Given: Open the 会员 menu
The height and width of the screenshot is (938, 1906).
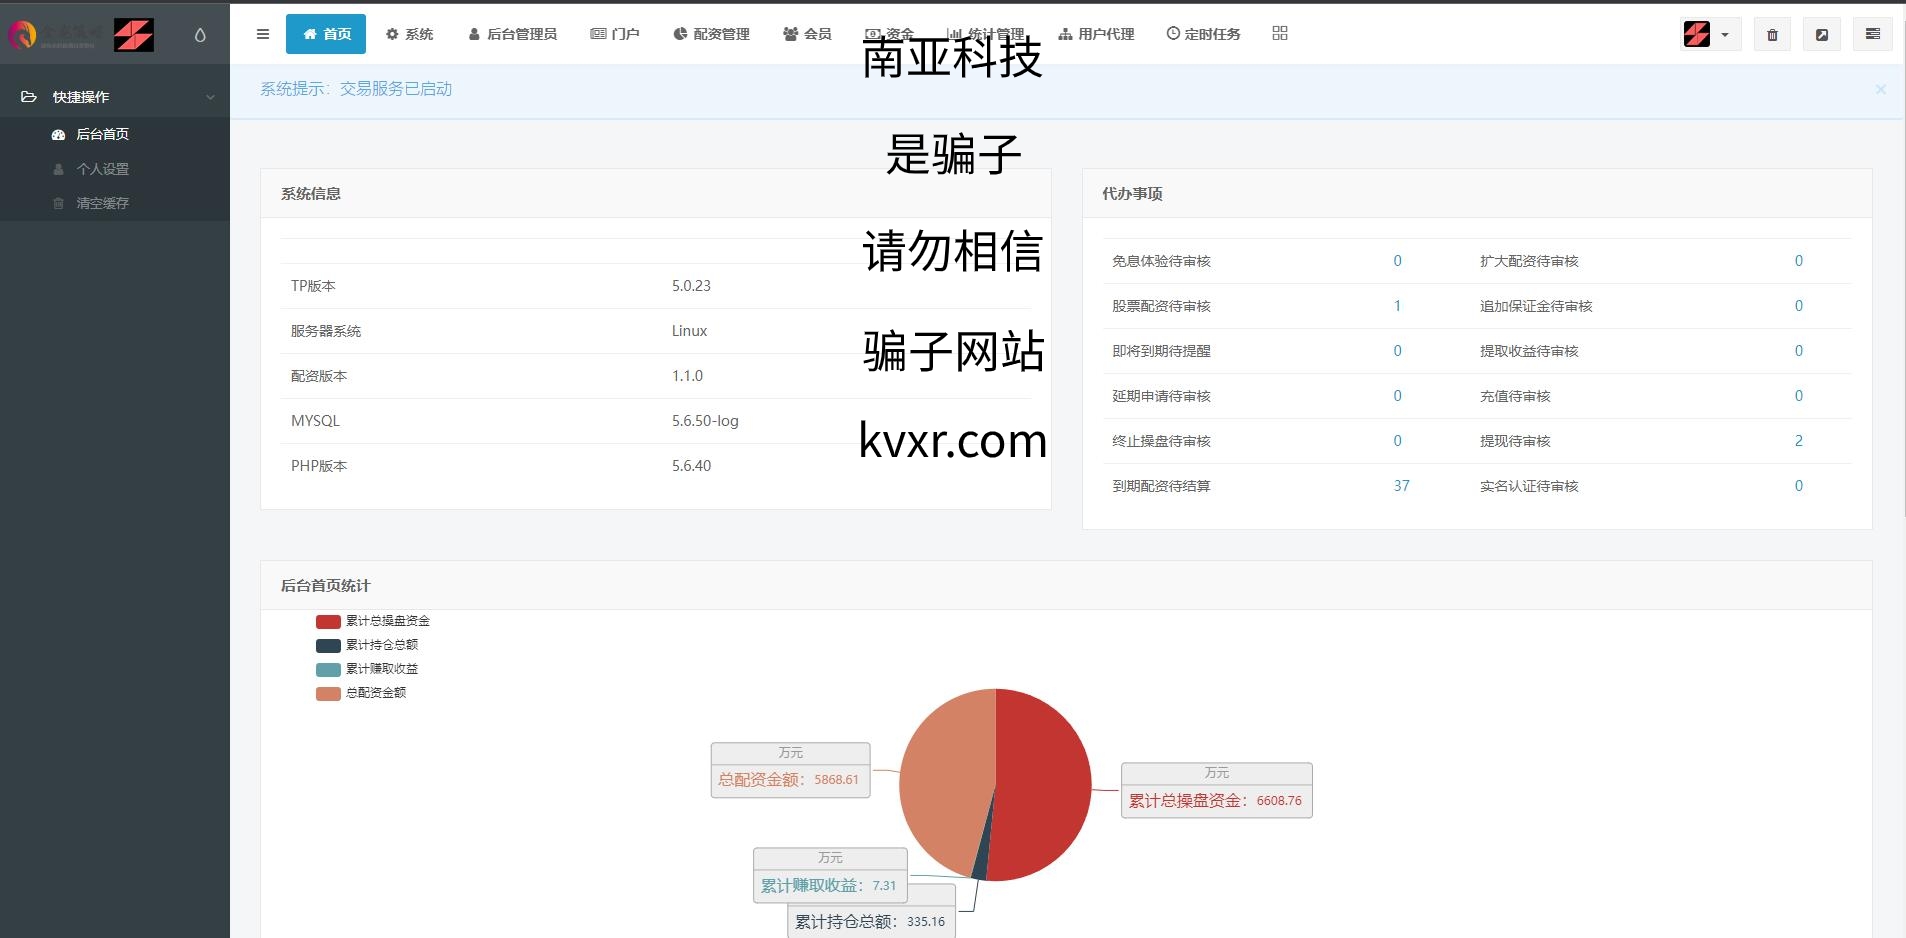Looking at the screenshot, I should coord(807,34).
